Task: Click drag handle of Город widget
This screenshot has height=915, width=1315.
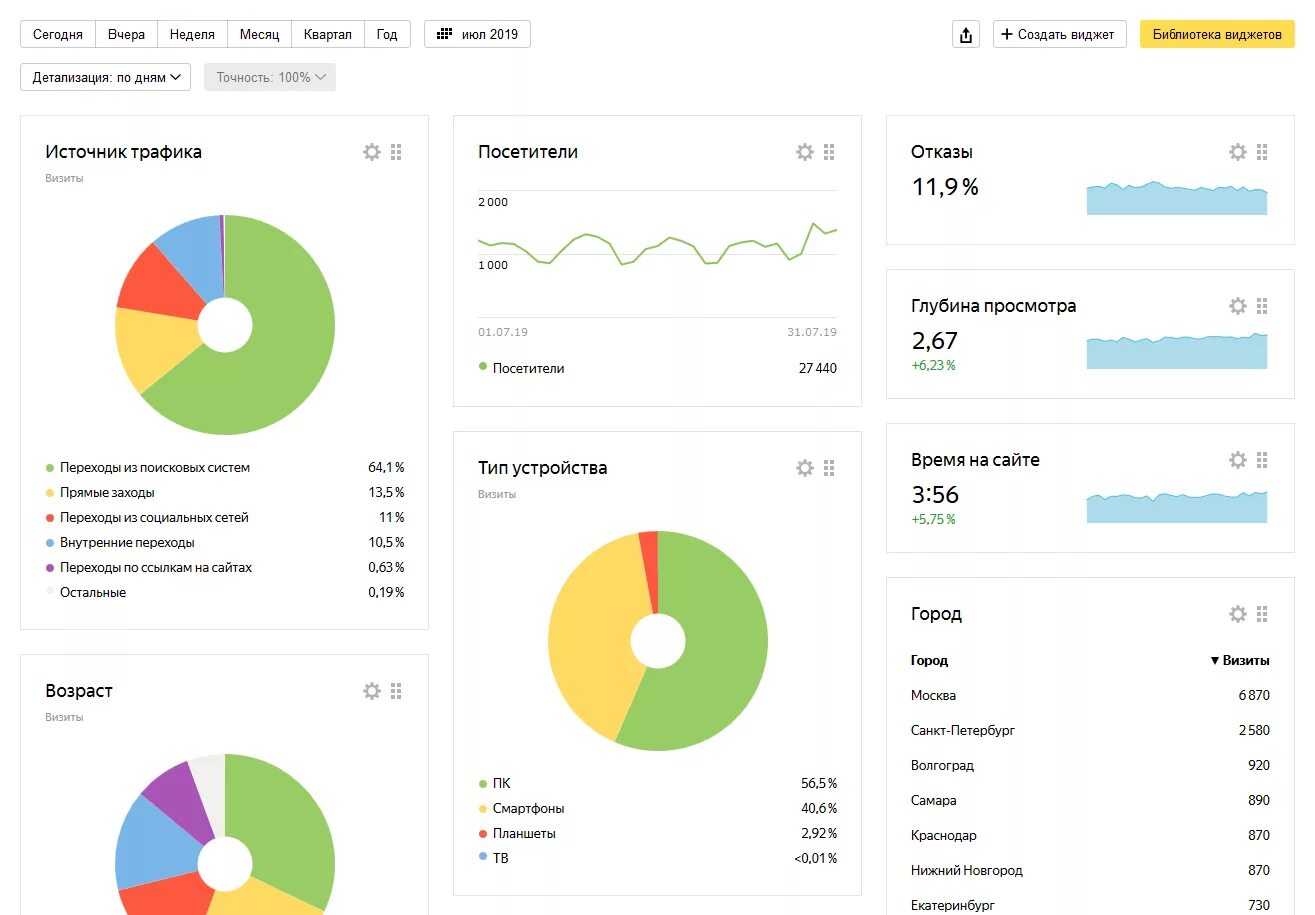Action: click(x=1262, y=614)
